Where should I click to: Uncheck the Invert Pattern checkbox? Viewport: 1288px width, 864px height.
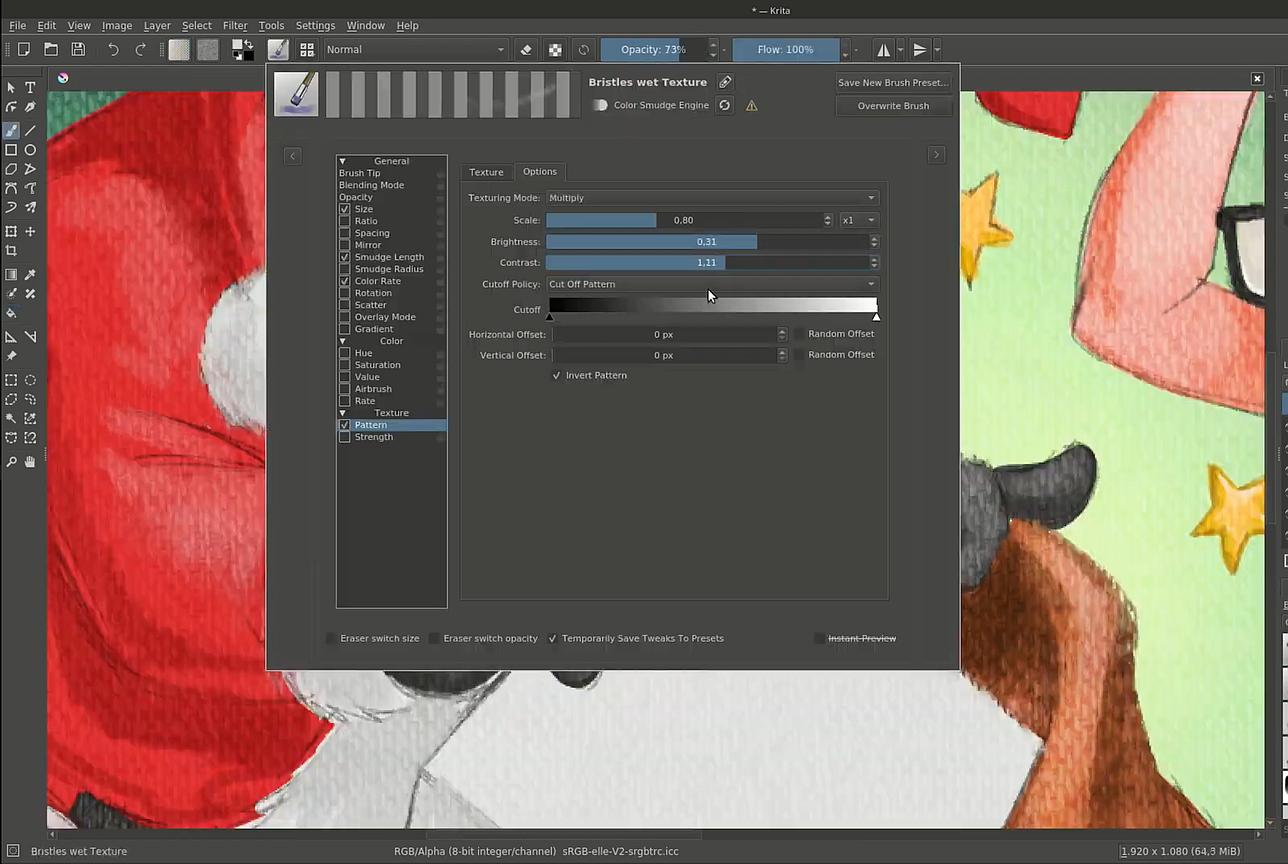click(556, 375)
